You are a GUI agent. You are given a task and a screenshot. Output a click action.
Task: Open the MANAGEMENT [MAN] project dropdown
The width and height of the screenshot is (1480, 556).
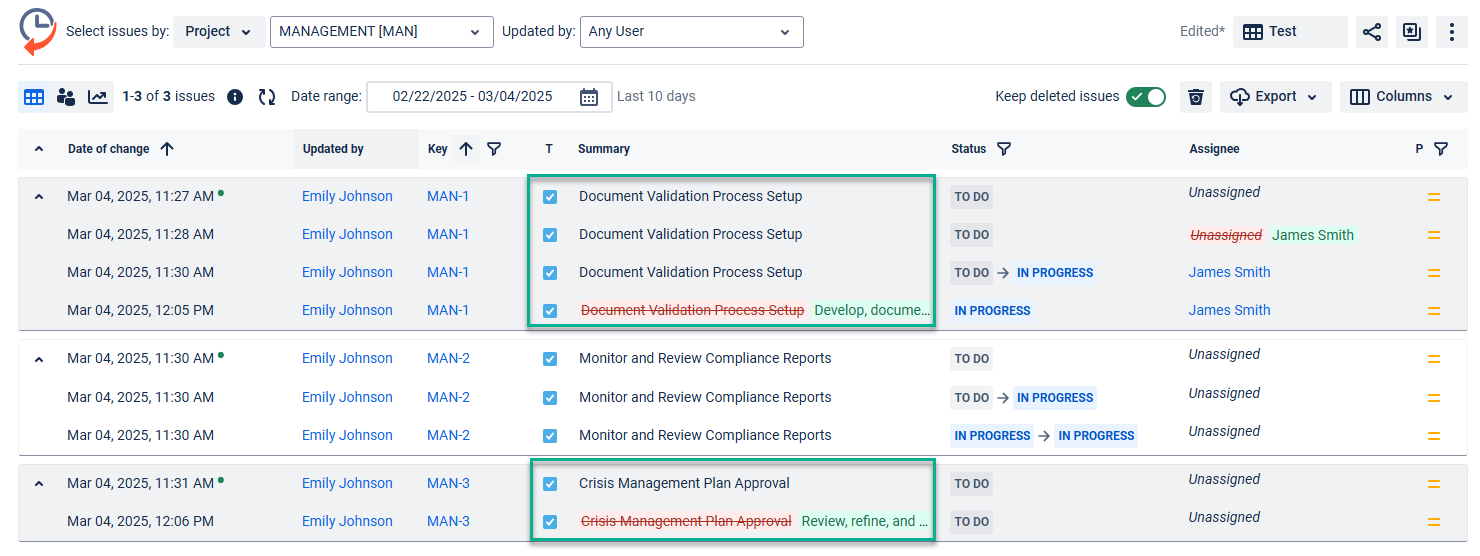pos(381,32)
